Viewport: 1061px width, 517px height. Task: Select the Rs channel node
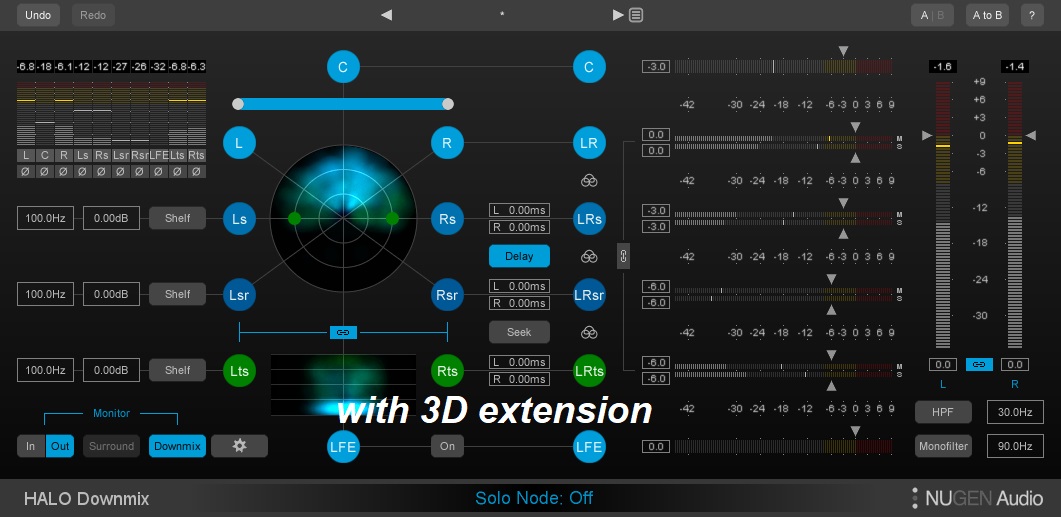pos(447,219)
